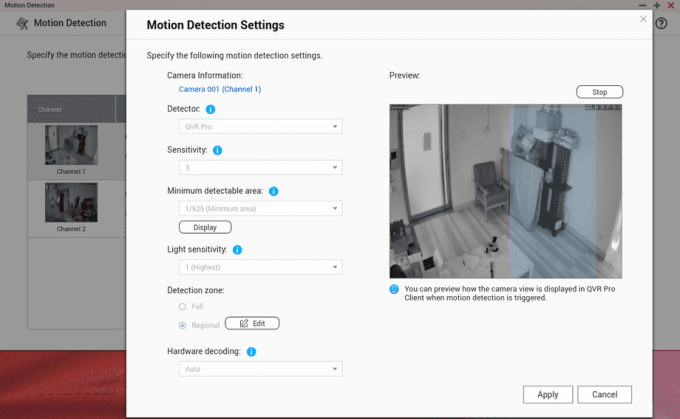This screenshot has height=419, width=680.
Task: Stop the camera preview
Action: [599, 92]
